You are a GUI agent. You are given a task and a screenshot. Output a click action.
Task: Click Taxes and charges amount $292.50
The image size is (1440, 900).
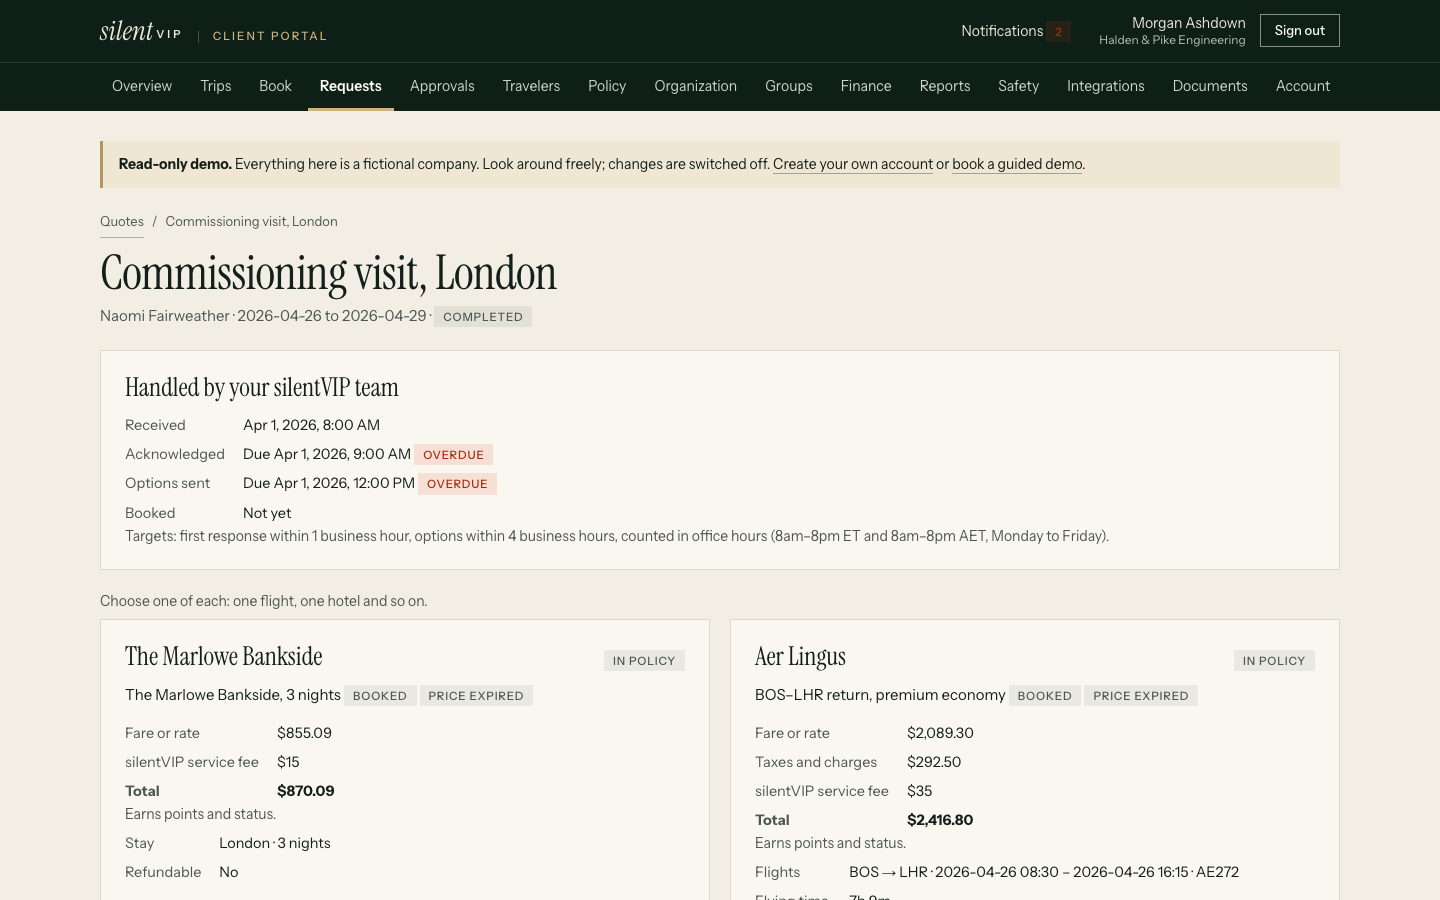click(934, 762)
